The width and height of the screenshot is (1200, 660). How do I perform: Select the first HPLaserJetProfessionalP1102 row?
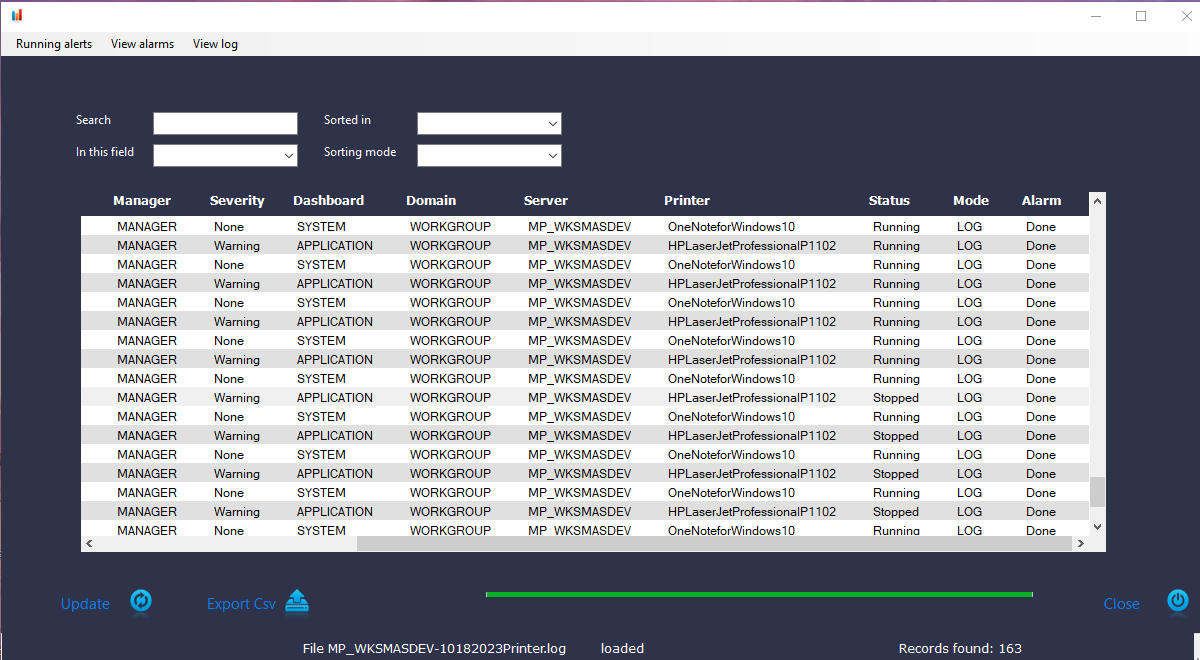tap(500, 245)
